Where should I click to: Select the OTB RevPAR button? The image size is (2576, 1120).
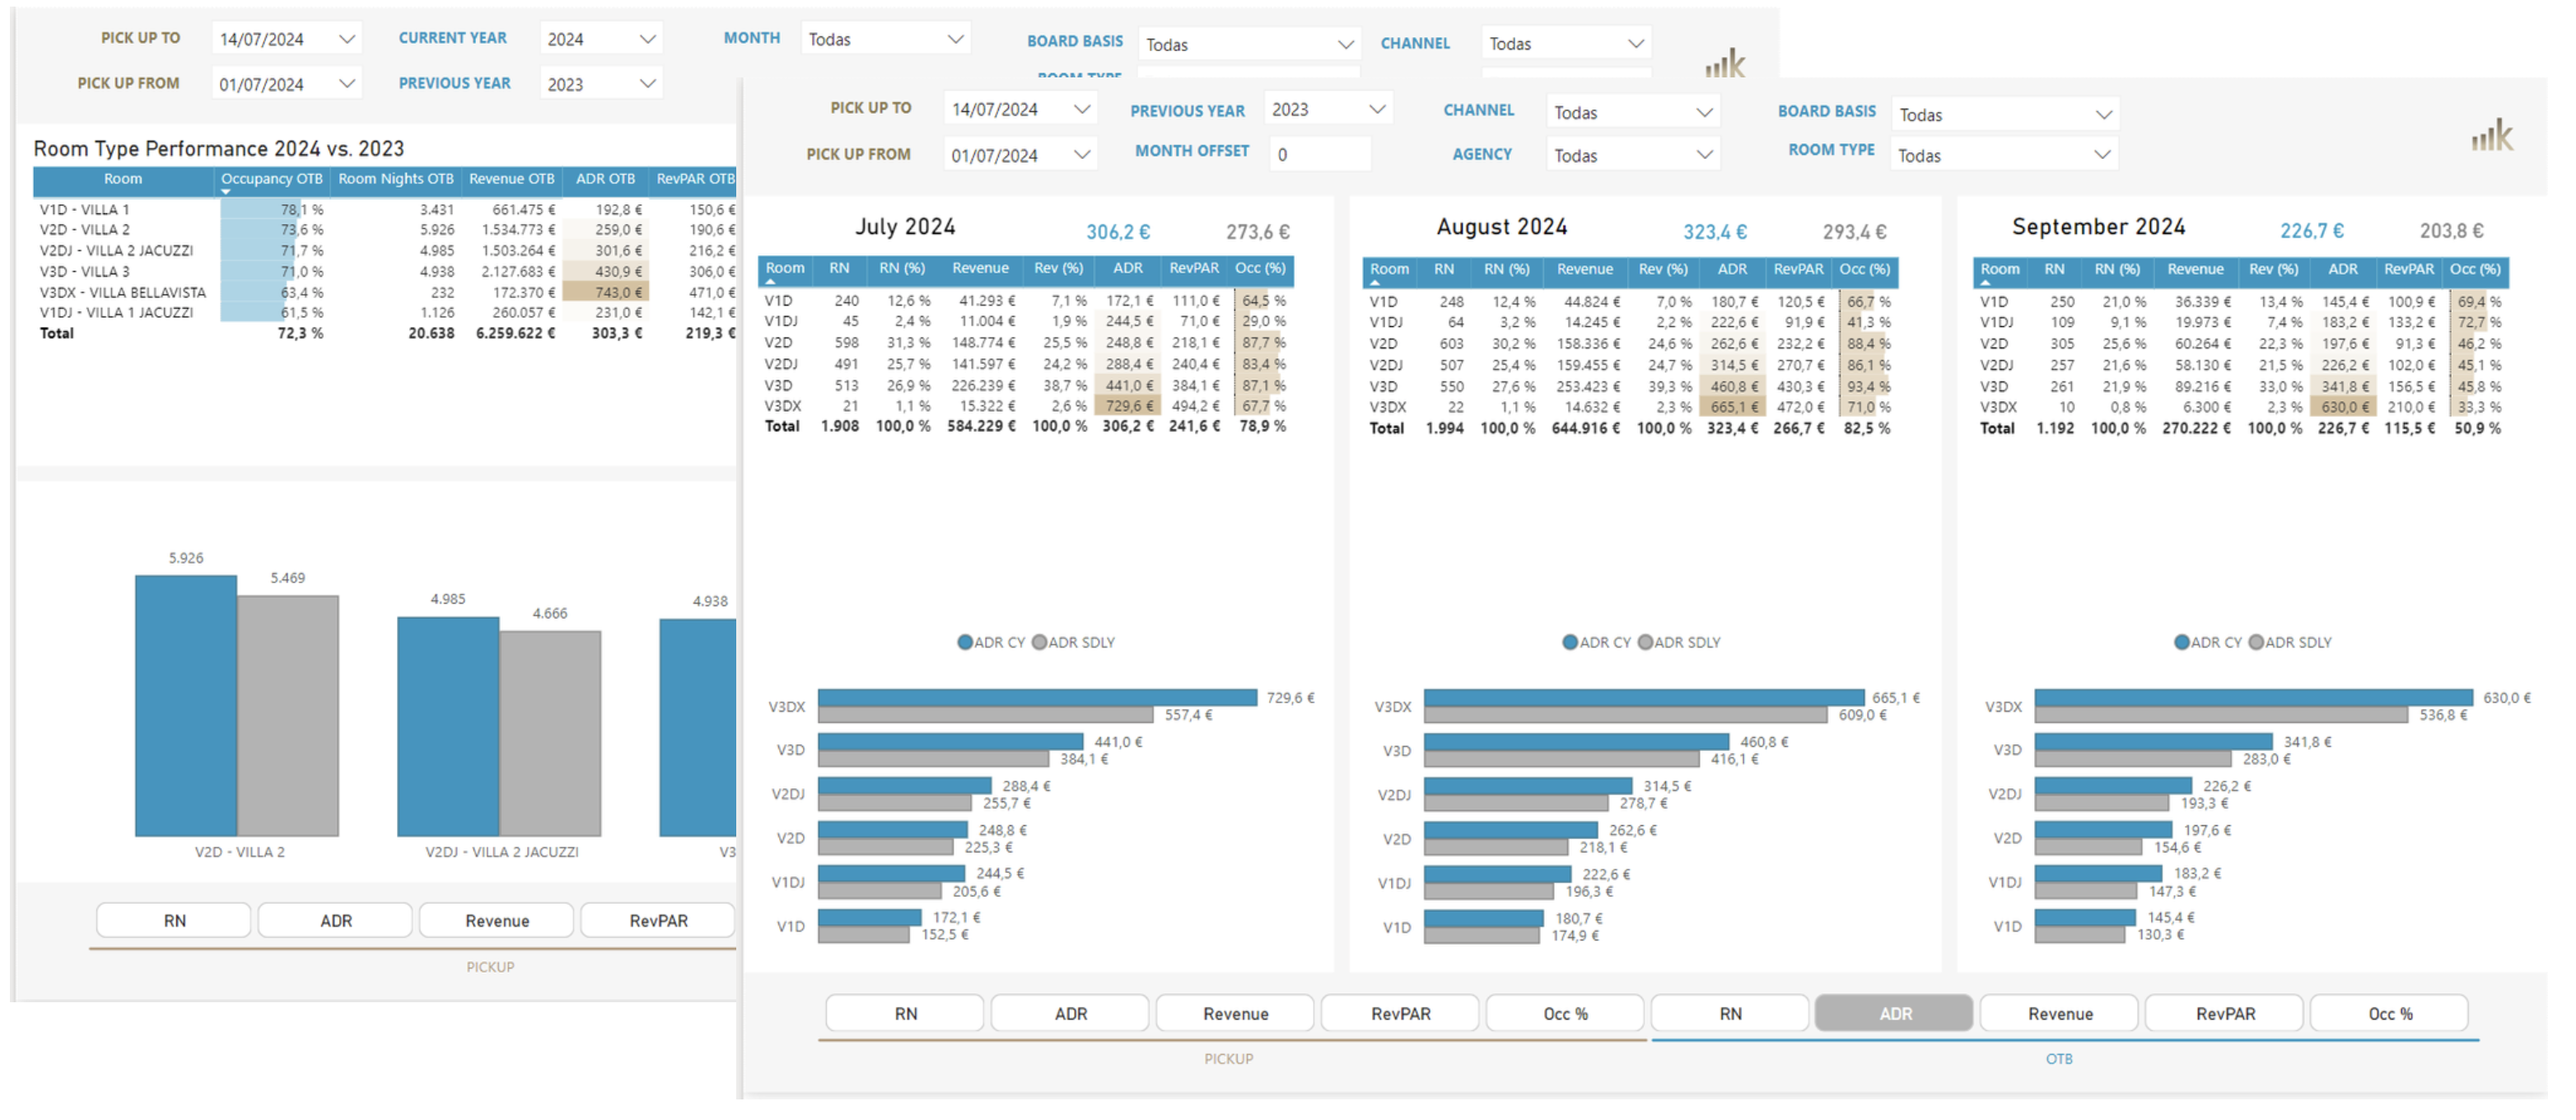point(2225,1013)
